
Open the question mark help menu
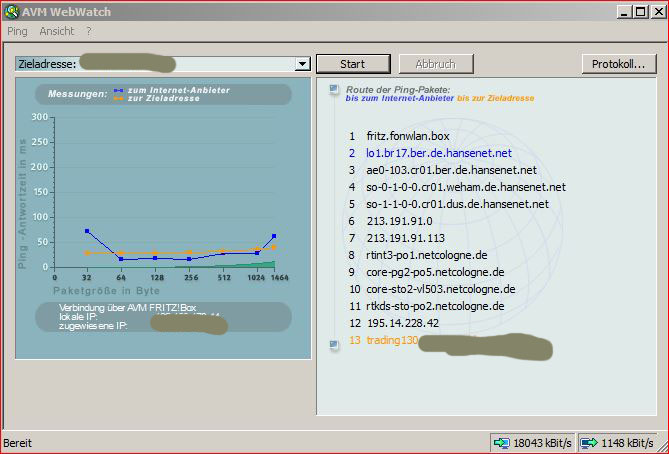pyautogui.click(x=89, y=31)
